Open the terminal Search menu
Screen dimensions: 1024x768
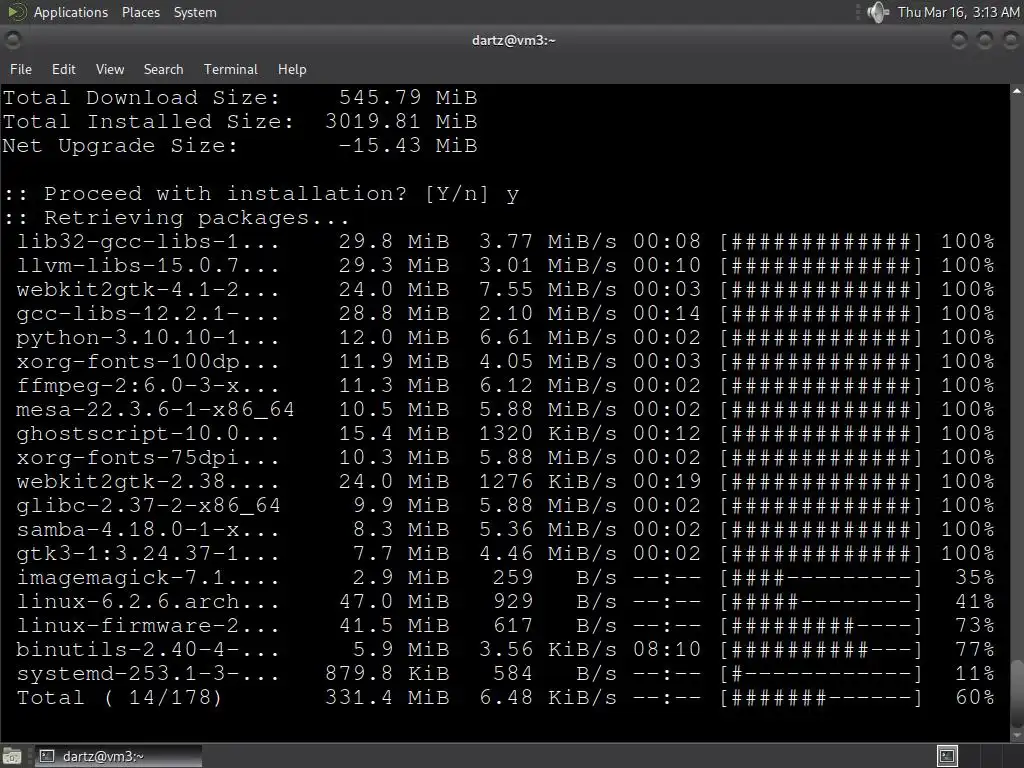pos(163,69)
